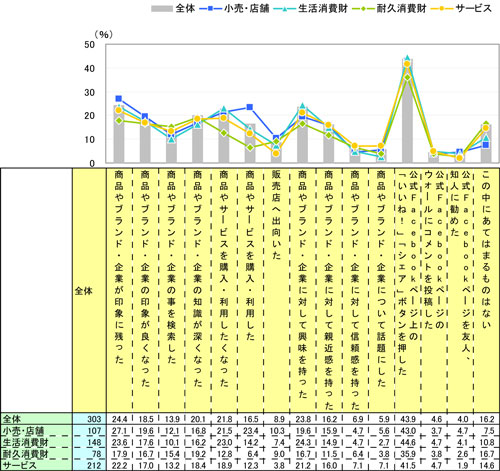Click the highest cyan triangle point near 44.6
Screen dimensions: 500x471
tap(407, 58)
